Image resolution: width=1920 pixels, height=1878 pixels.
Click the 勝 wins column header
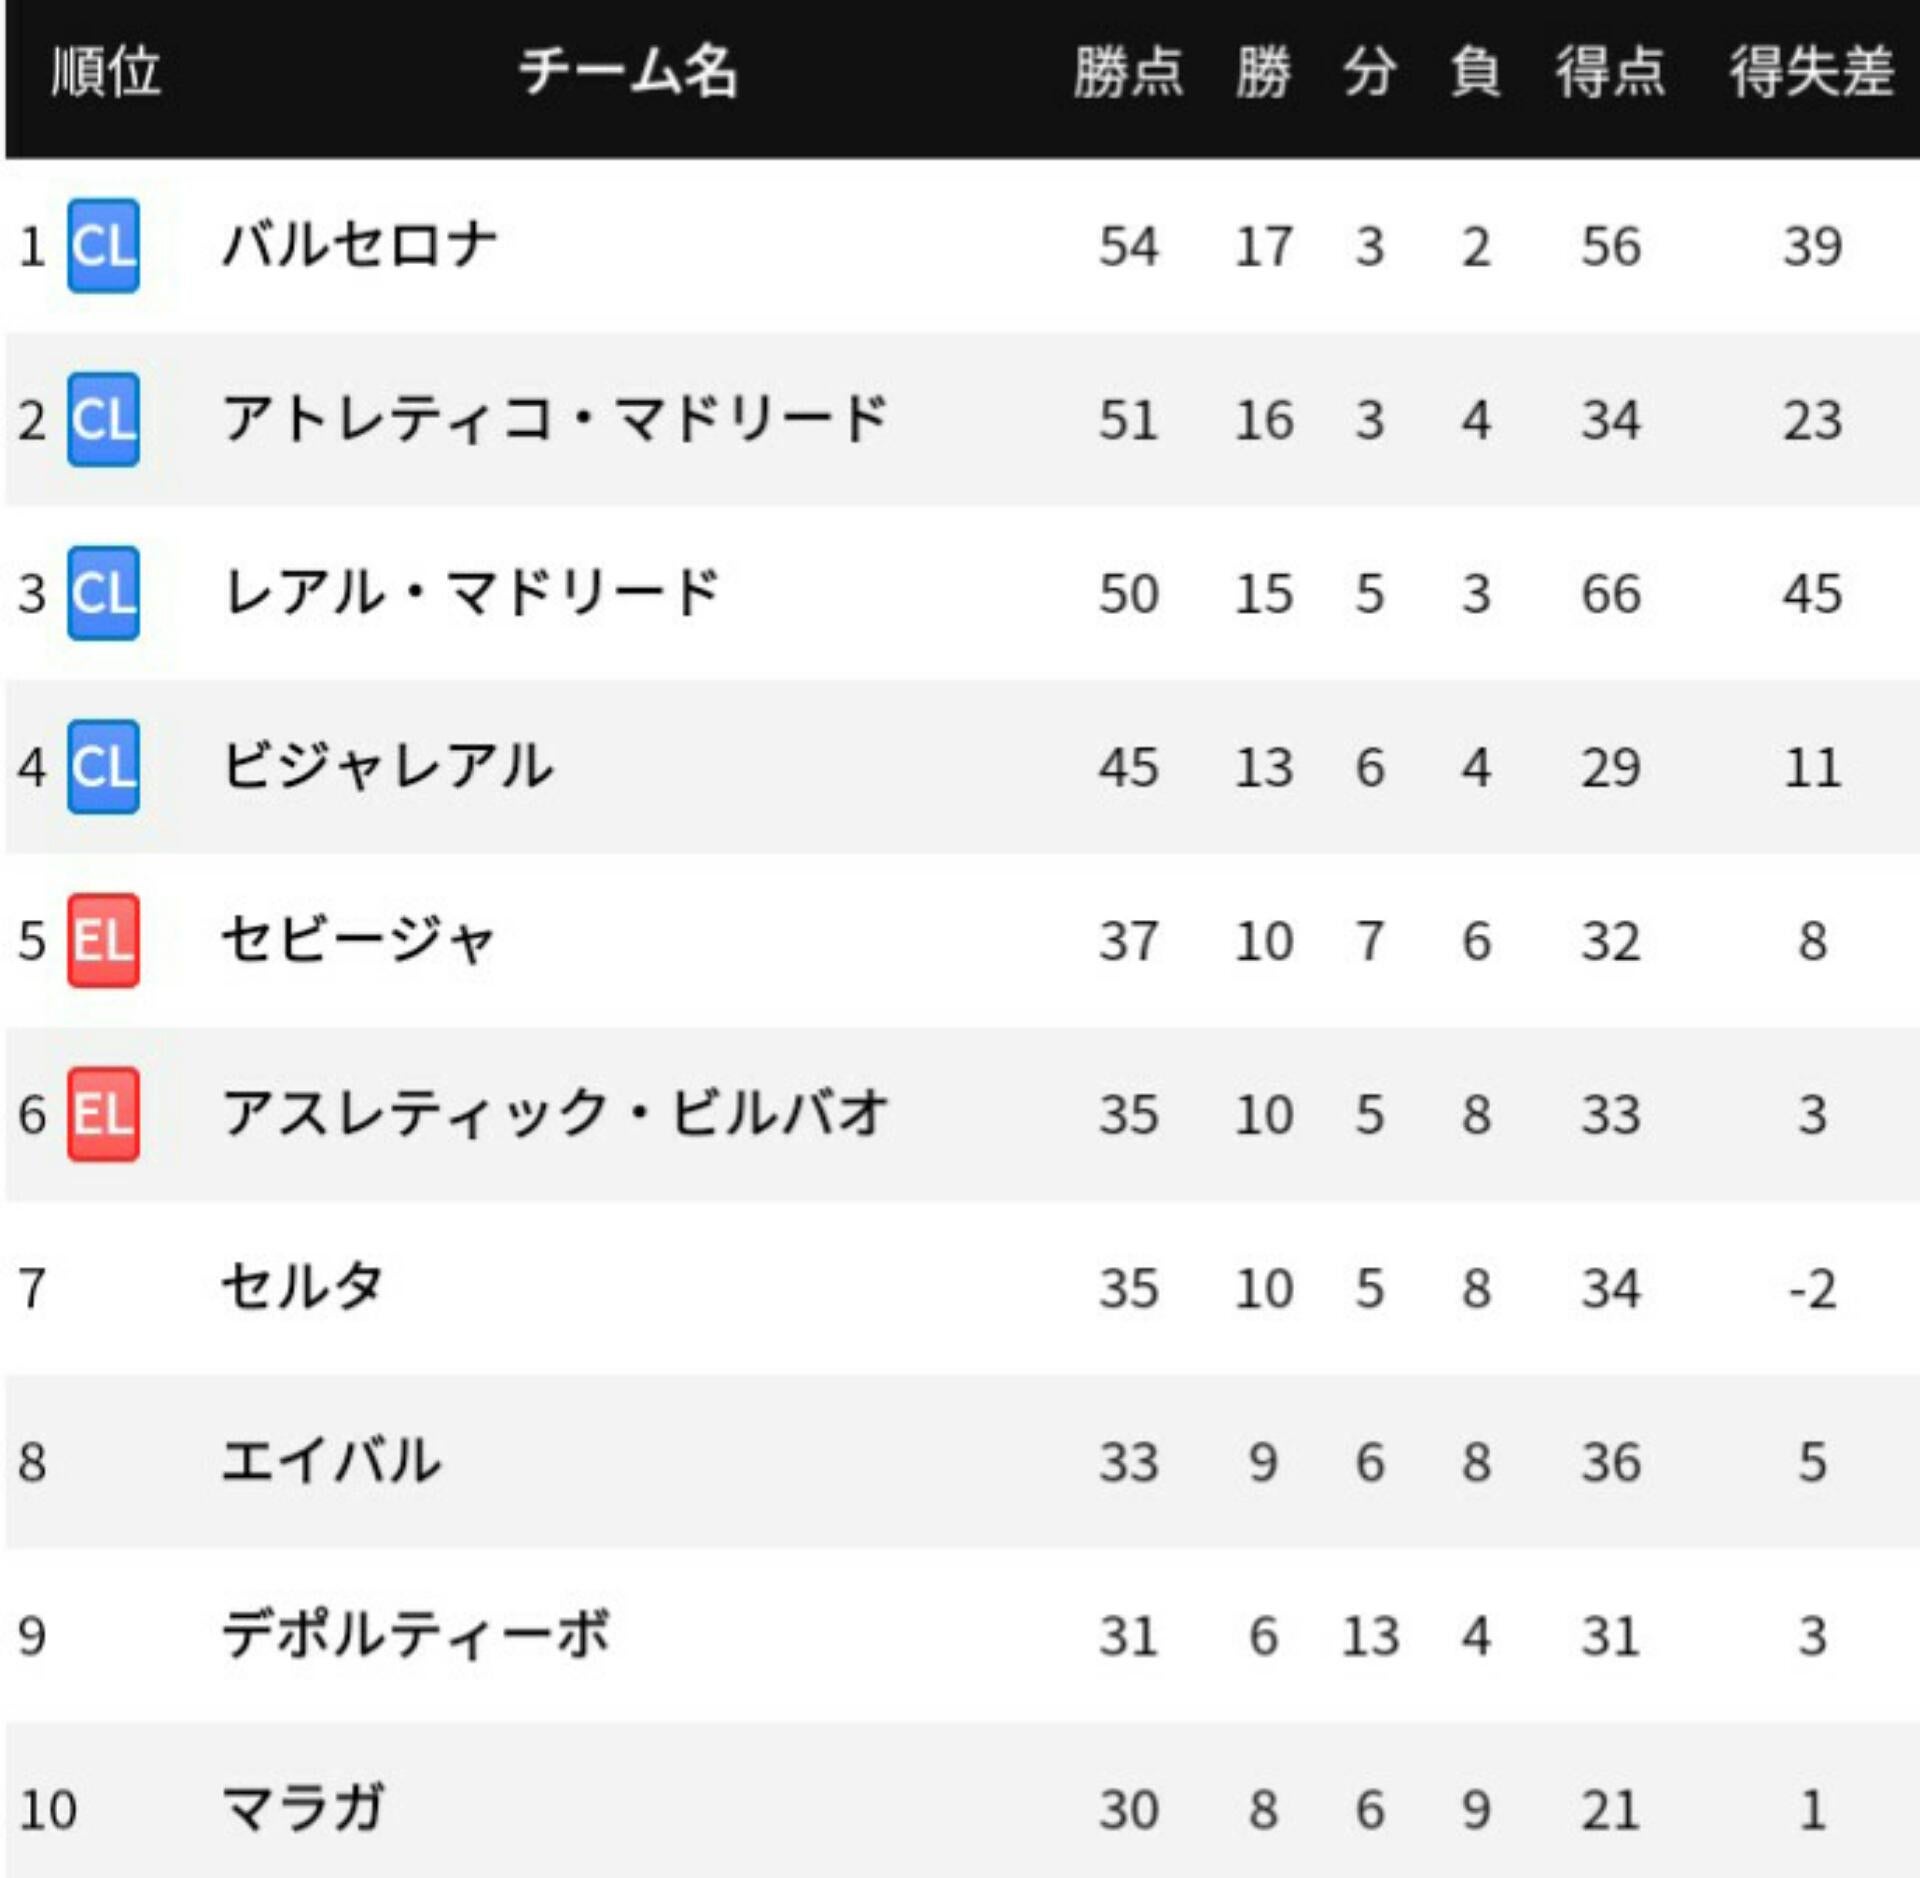[x=1263, y=72]
